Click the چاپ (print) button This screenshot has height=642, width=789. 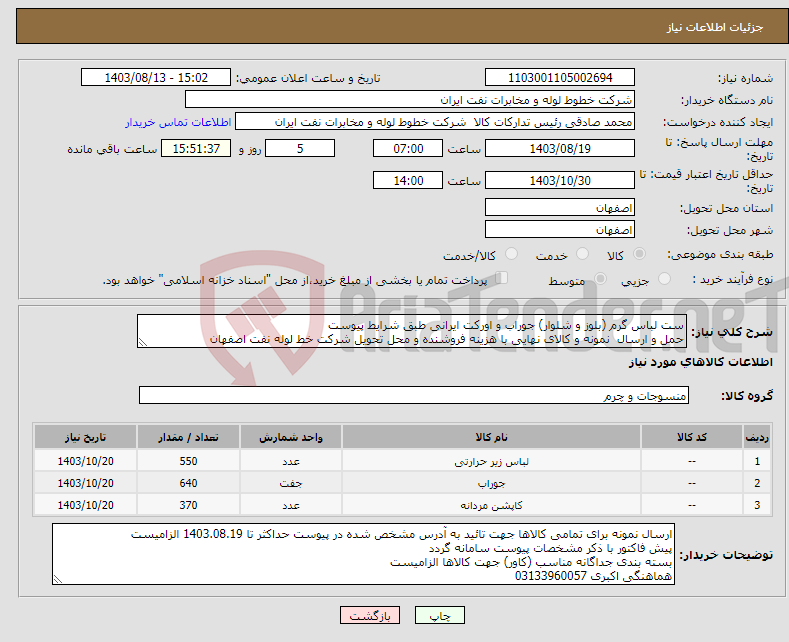[x=439, y=615]
